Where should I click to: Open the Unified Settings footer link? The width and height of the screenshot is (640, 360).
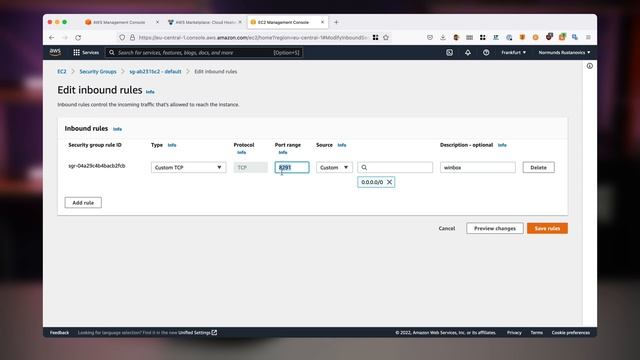(198, 333)
